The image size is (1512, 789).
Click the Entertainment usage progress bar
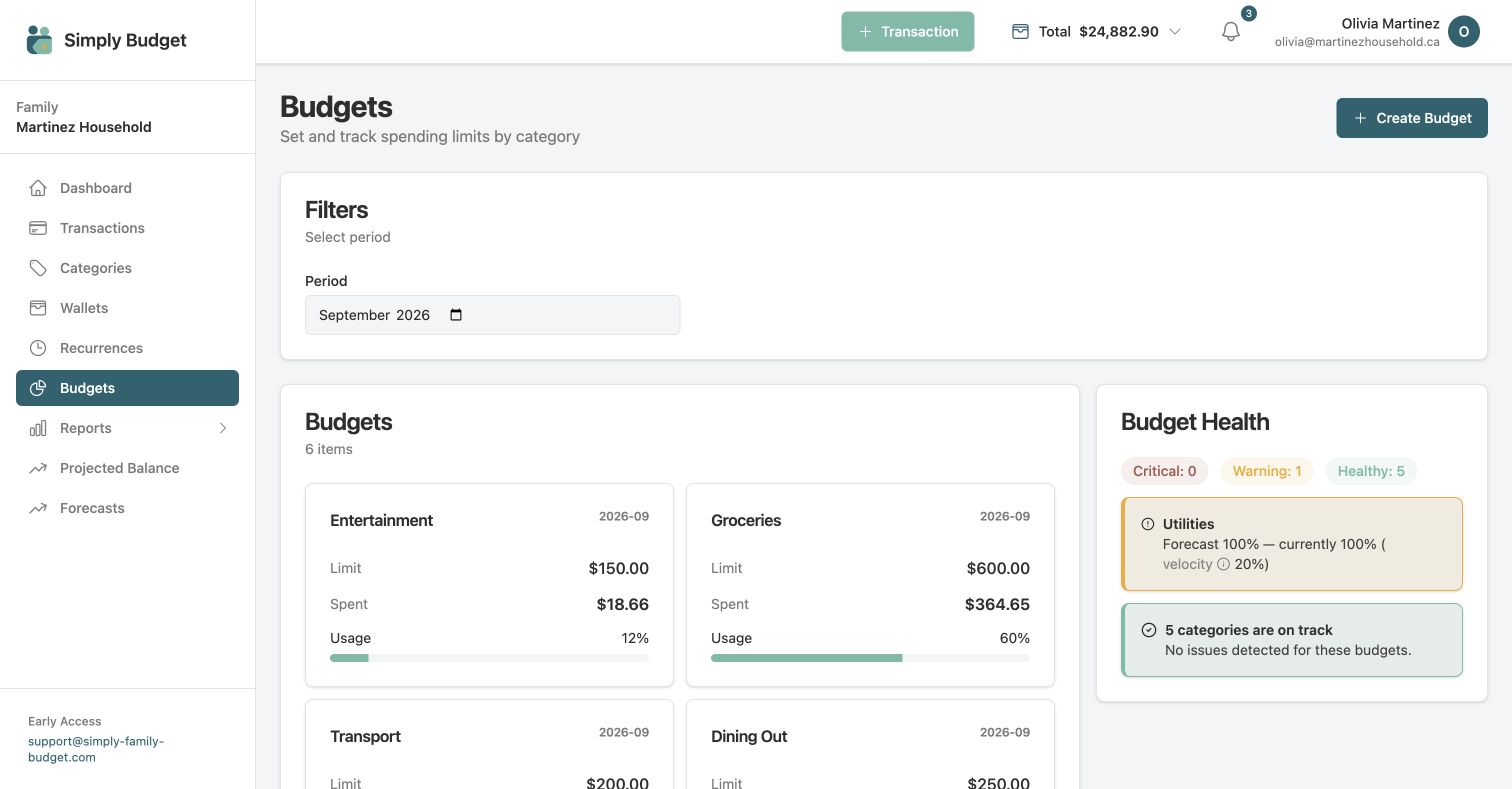pos(489,658)
